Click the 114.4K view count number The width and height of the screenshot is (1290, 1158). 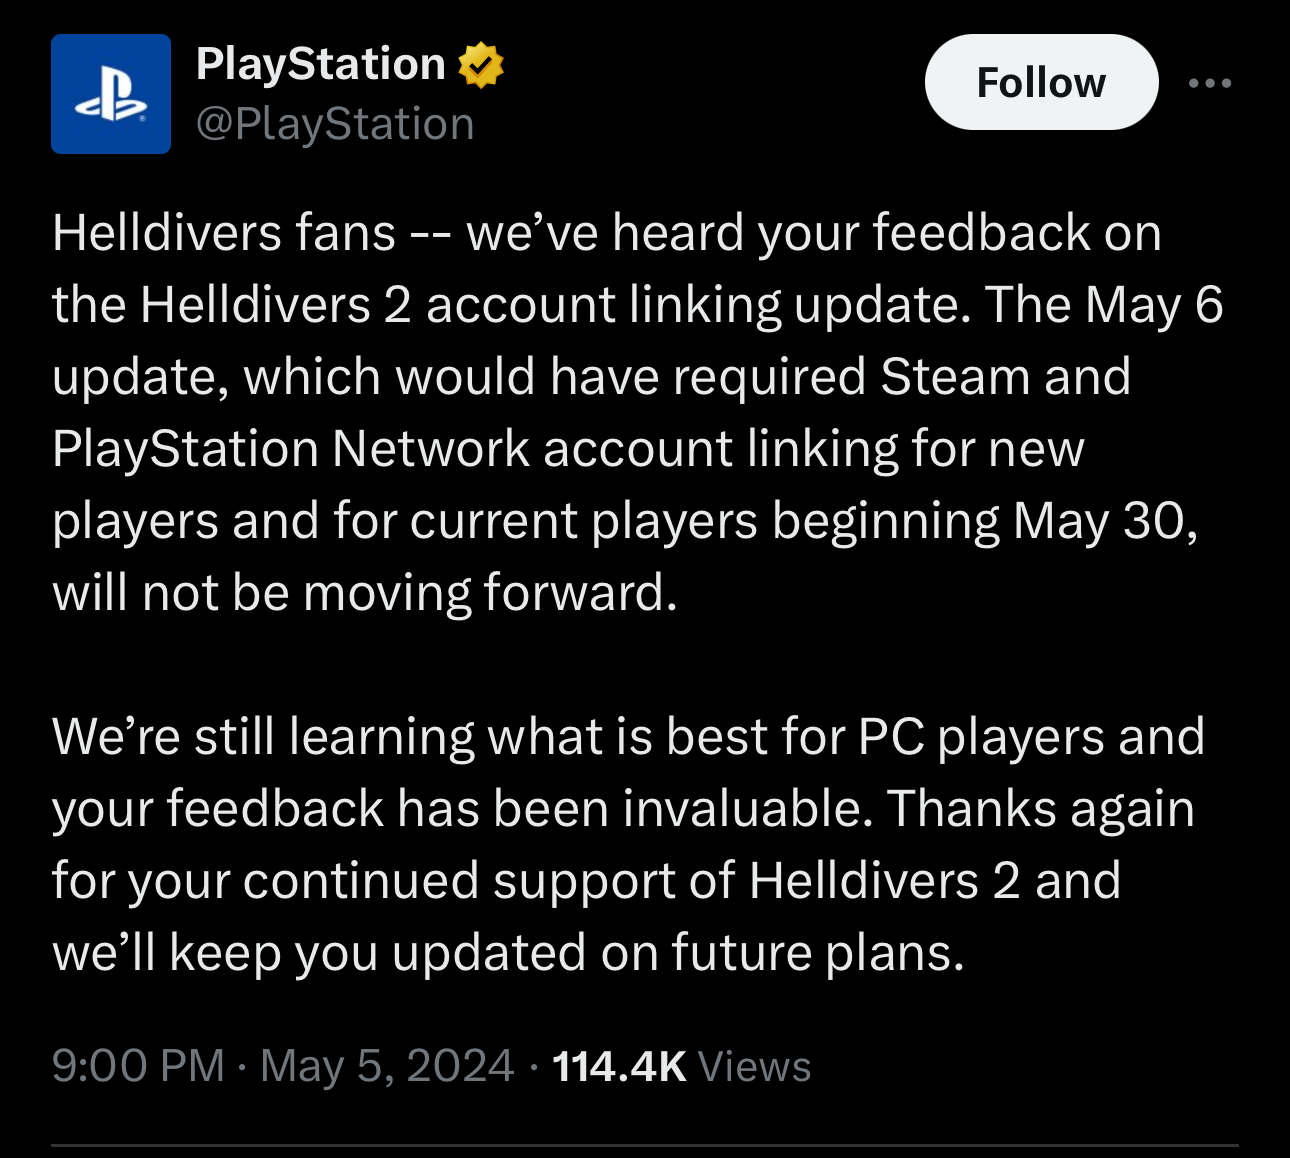(619, 1066)
